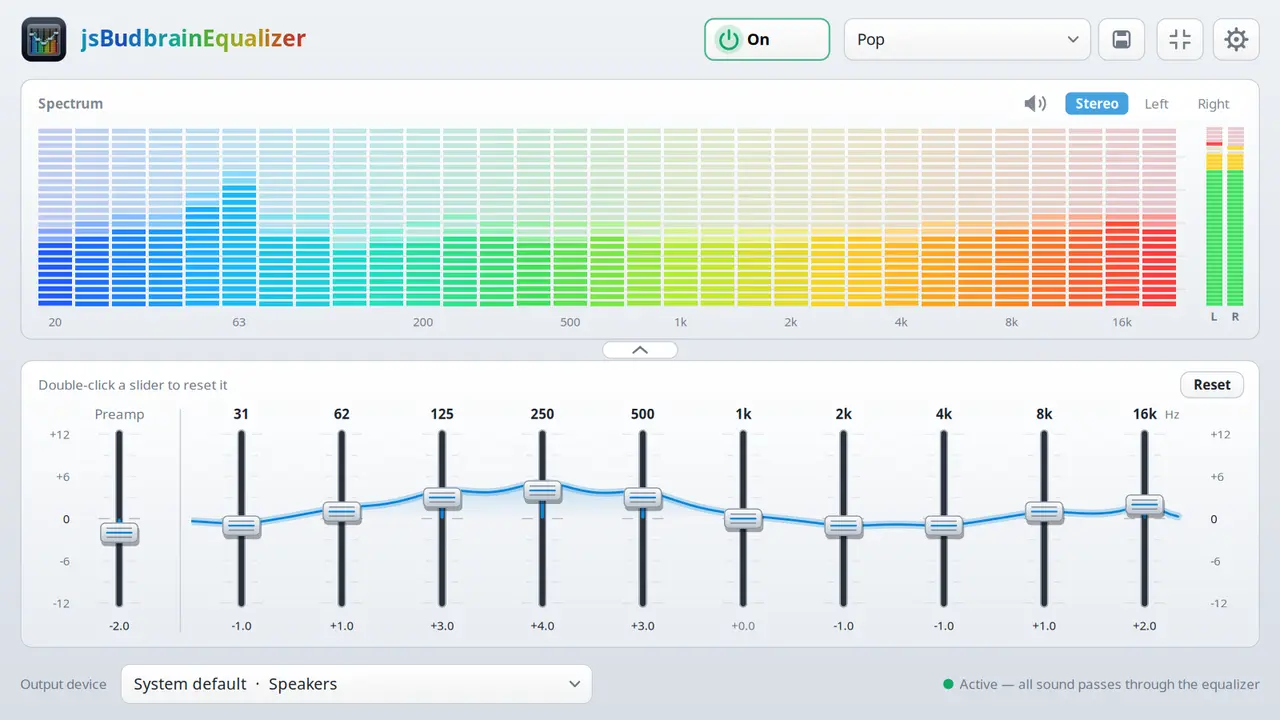Open the Pop preset dropdown

click(967, 40)
